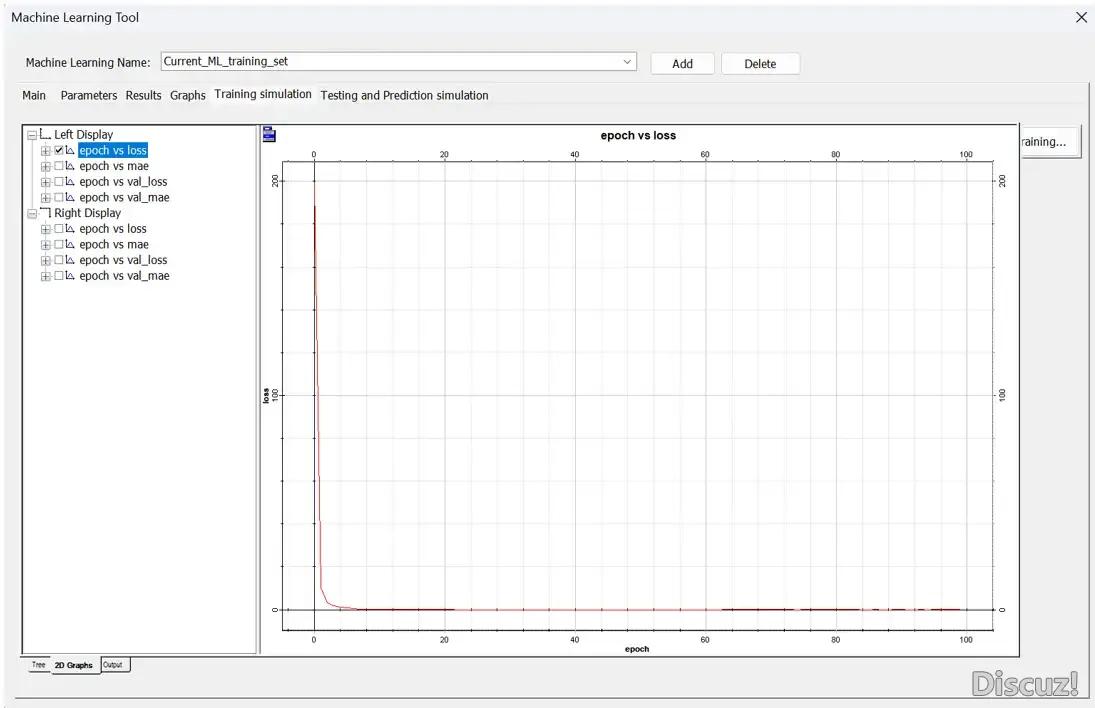Viewport: 1095px width, 708px height.
Task: Switch to the Main tab
Action: pyautogui.click(x=34, y=95)
